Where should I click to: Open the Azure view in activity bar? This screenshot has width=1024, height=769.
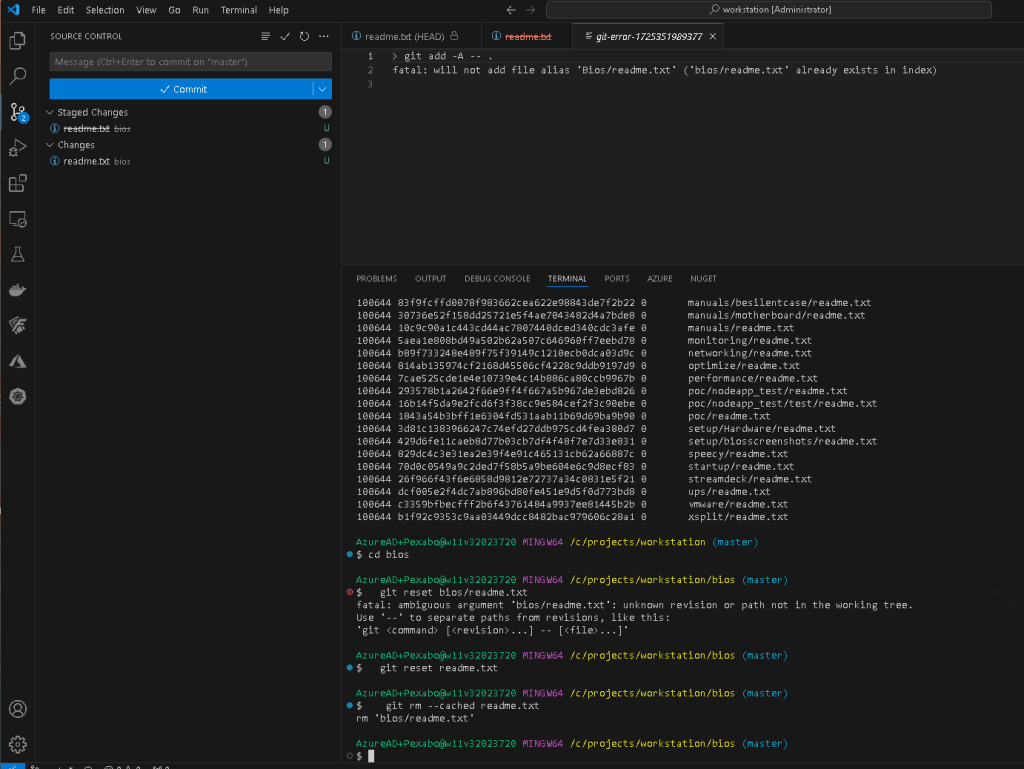click(18, 361)
